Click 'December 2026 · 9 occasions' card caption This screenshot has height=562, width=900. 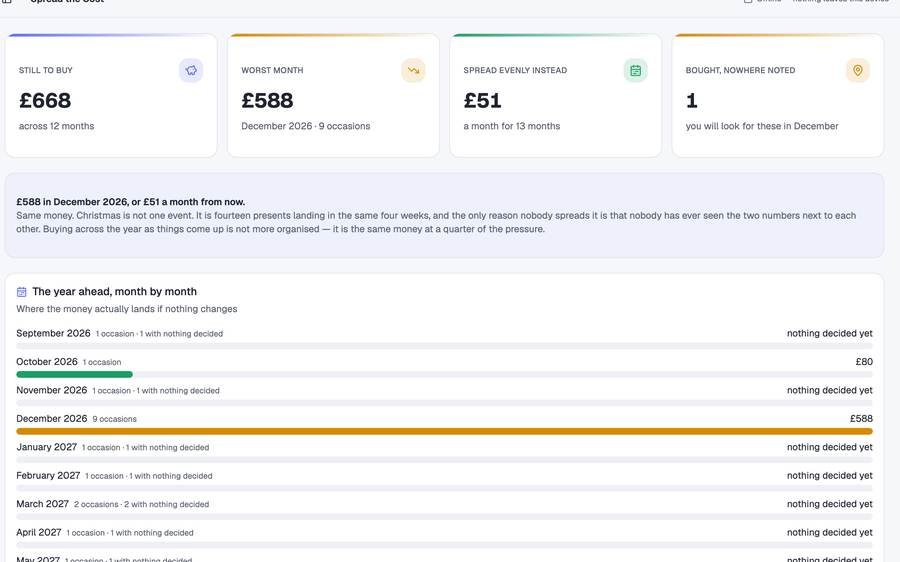click(x=305, y=126)
